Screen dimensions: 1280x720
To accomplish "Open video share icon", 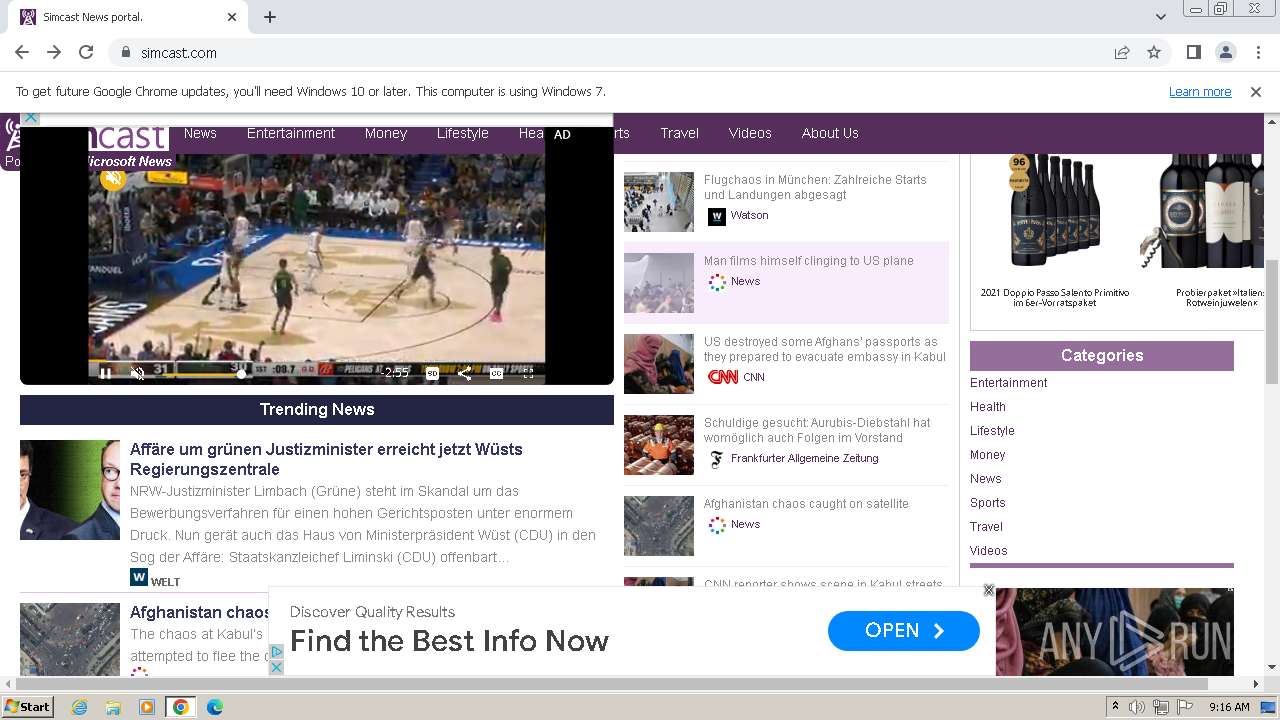I will [464, 373].
